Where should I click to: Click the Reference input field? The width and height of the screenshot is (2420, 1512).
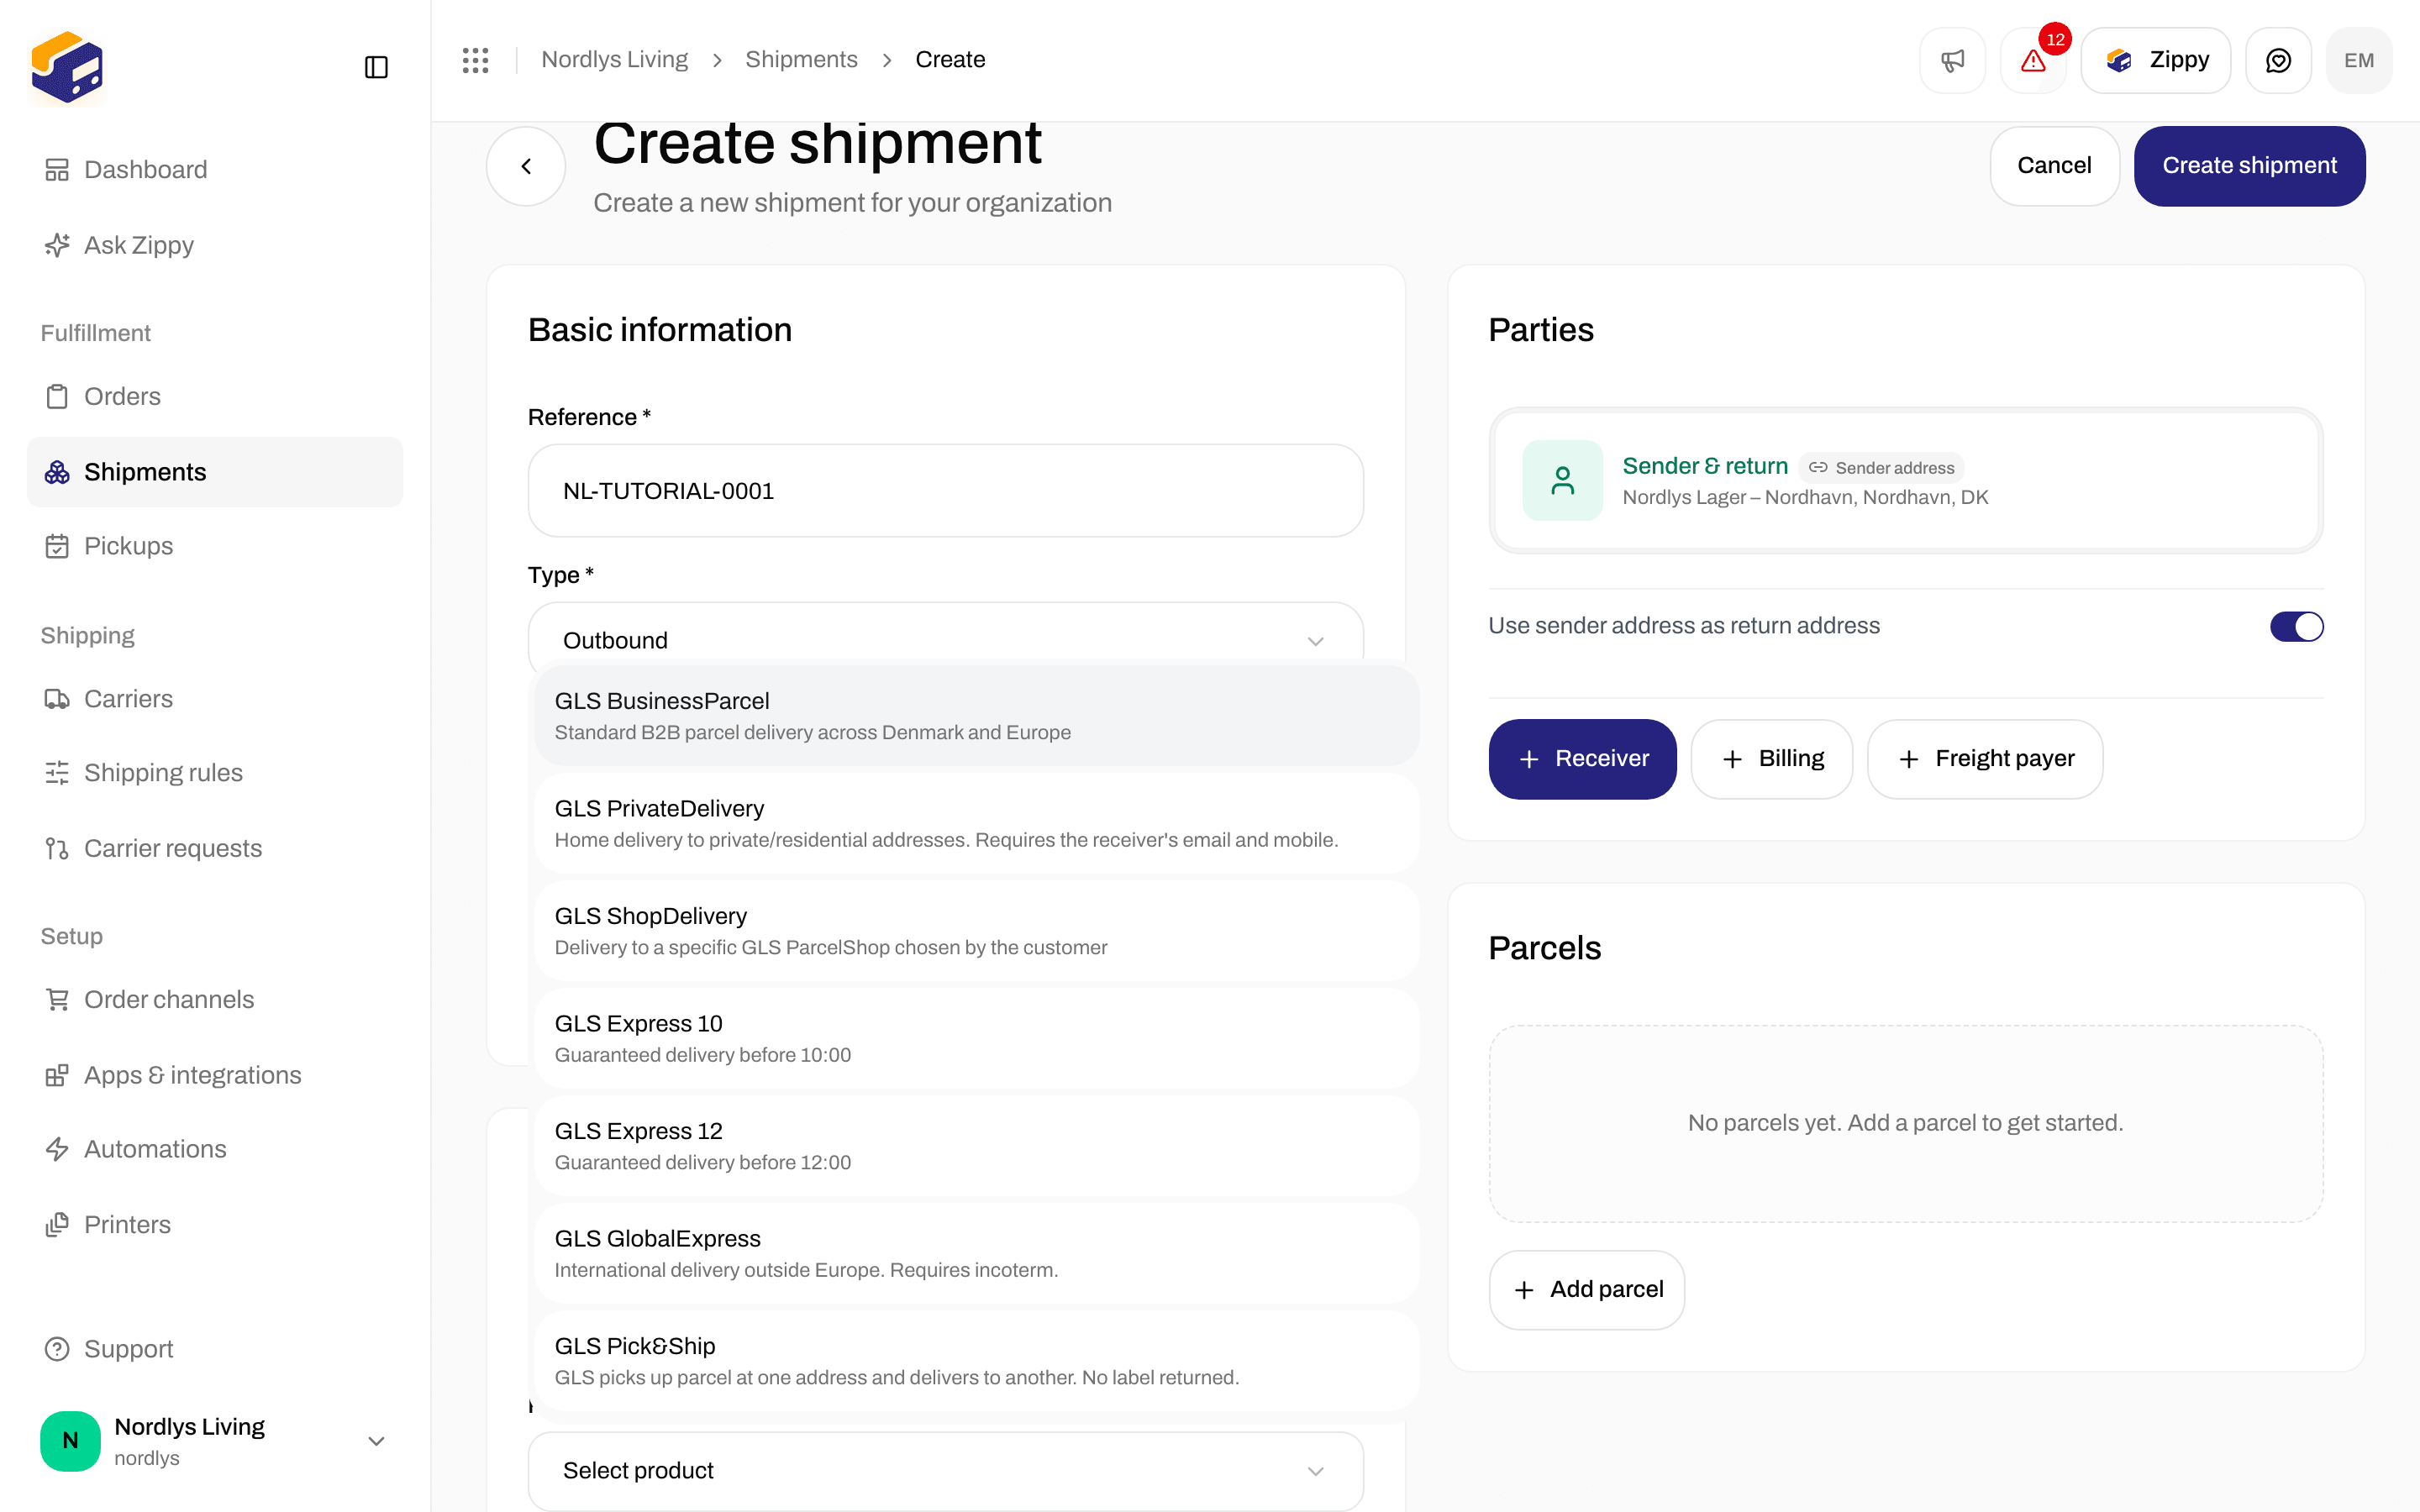point(945,491)
